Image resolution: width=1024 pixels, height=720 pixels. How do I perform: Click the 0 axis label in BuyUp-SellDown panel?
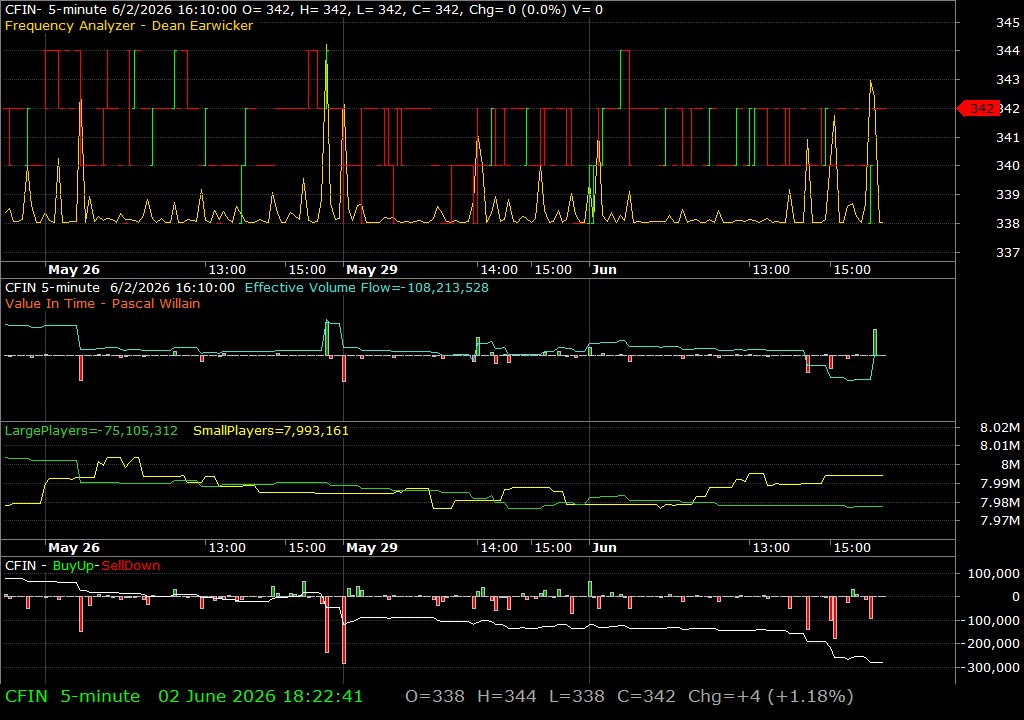(x=1016, y=597)
